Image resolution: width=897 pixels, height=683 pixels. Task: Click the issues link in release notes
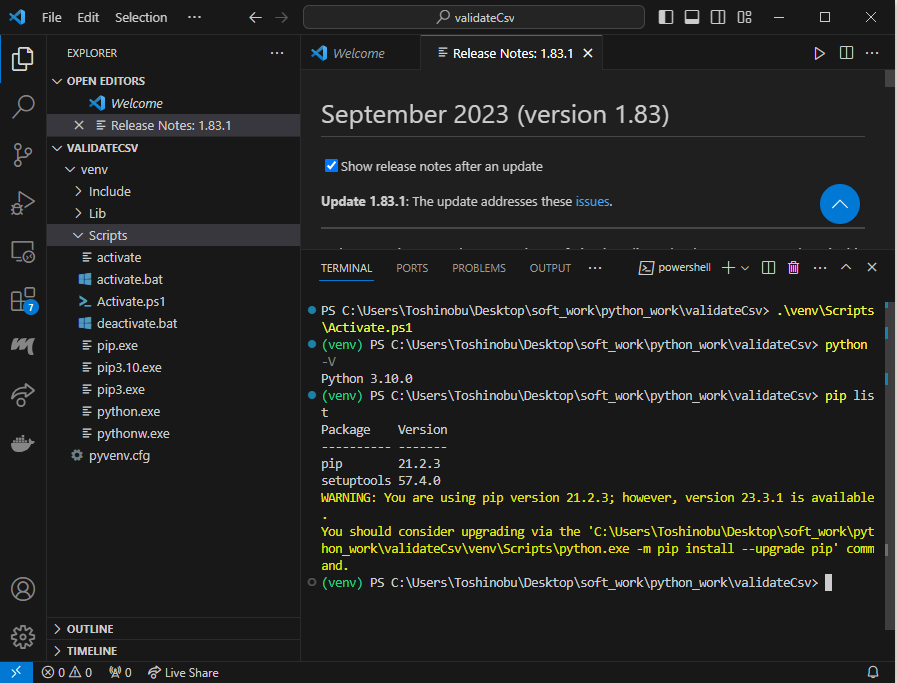[x=592, y=201]
